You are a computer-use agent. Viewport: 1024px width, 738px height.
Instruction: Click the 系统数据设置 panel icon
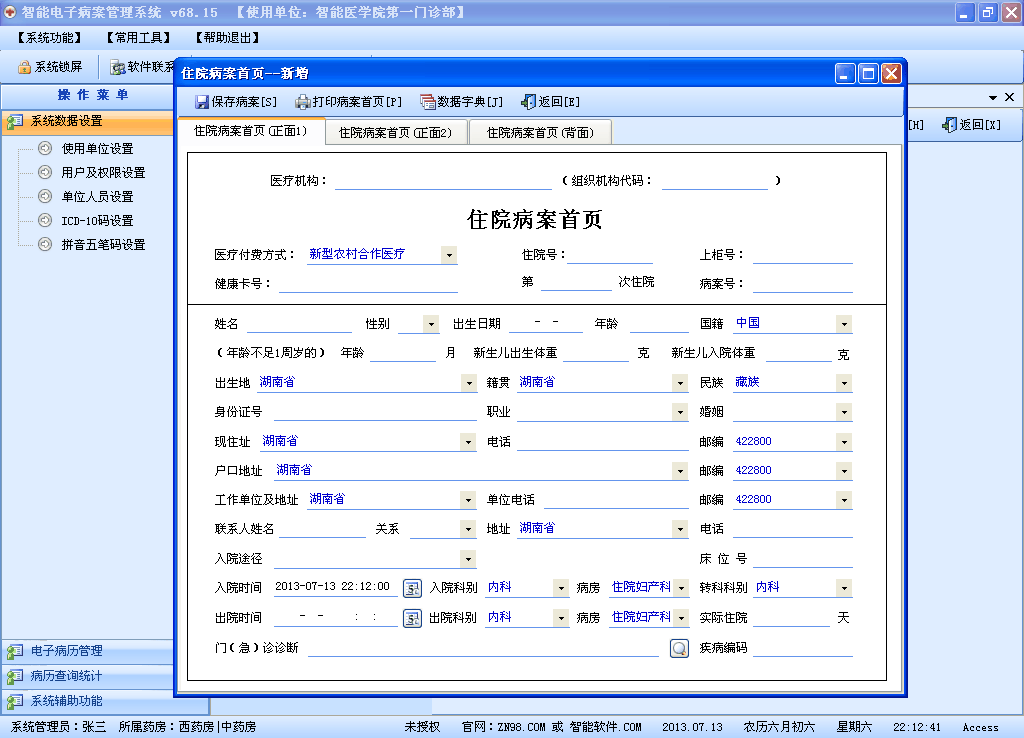tap(14, 121)
